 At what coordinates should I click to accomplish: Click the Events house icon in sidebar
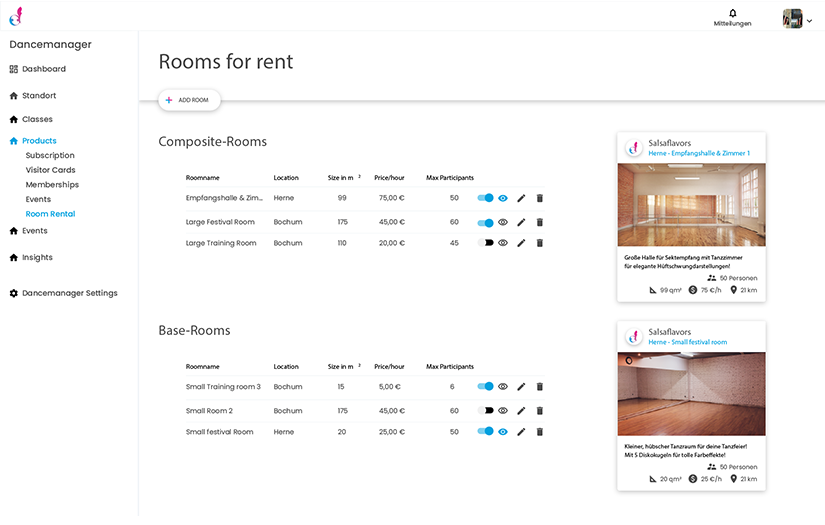coord(14,231)
